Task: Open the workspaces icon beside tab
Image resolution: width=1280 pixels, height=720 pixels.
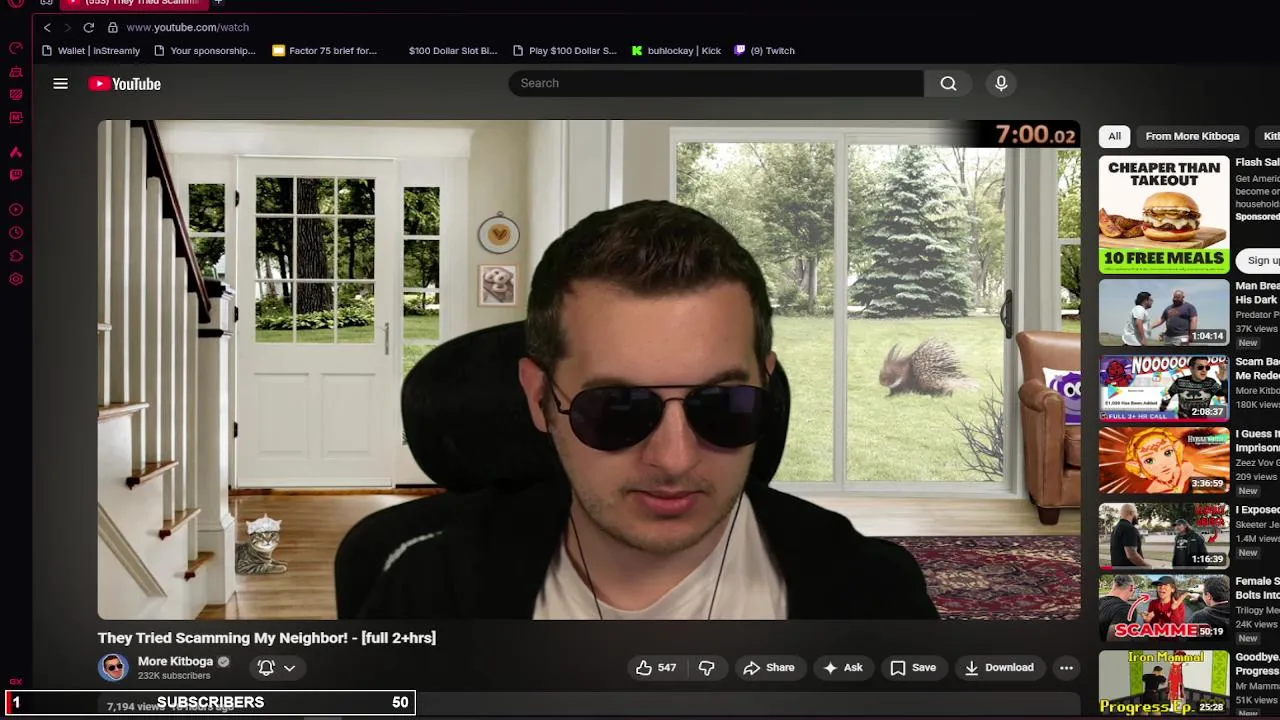Action: coord(46,3)
